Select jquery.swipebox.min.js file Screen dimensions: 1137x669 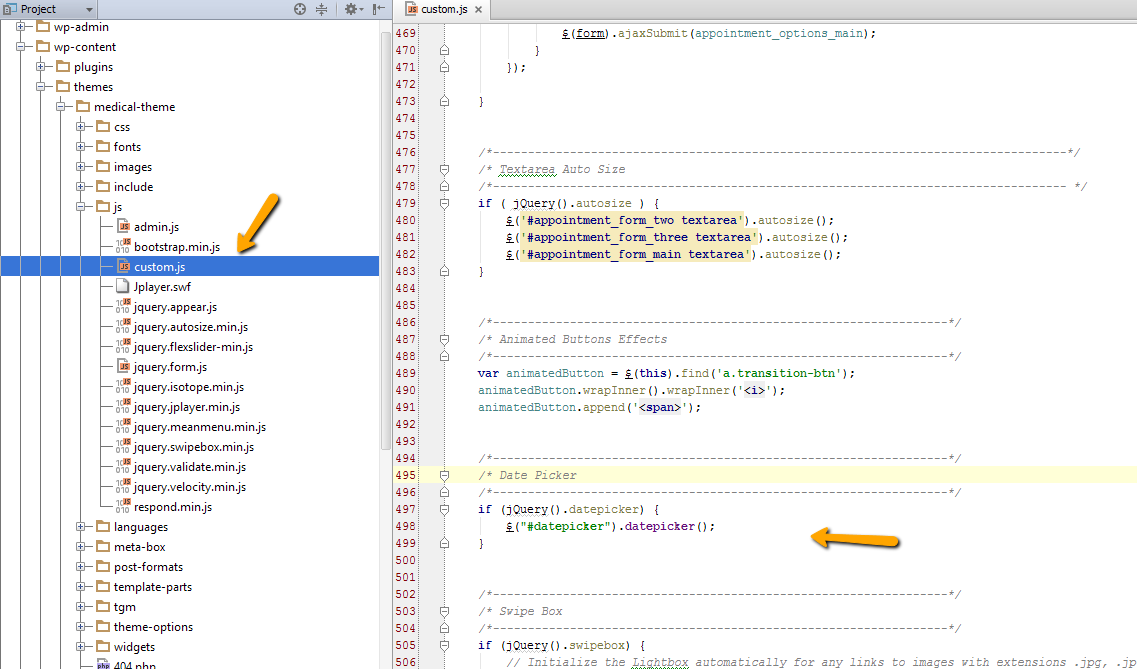194,446
